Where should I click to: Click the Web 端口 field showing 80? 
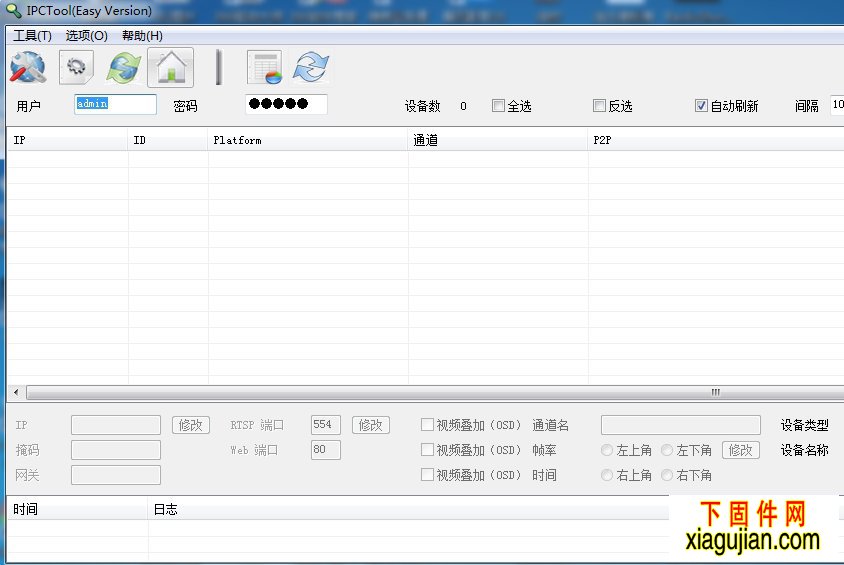tap(326, 450)
